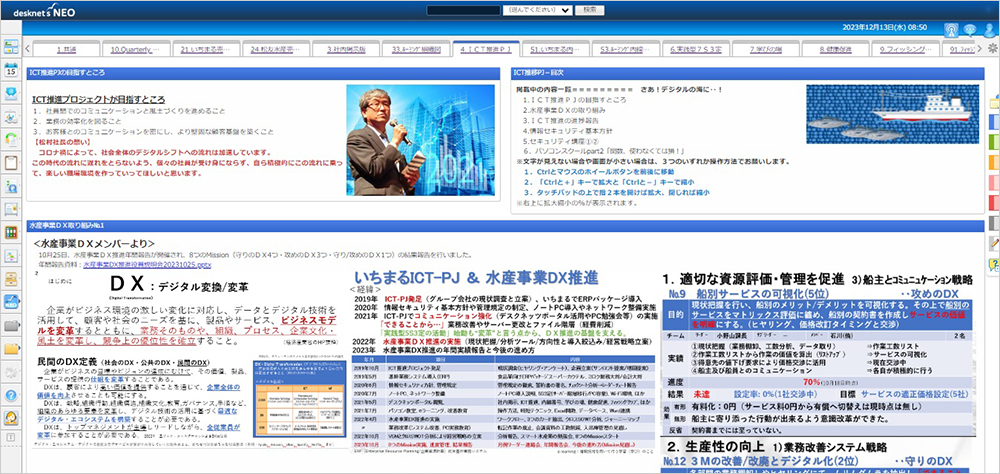Open the blue question mark help icon
The height and width of the screenshot is (474, 1000).
pos(11,395)
